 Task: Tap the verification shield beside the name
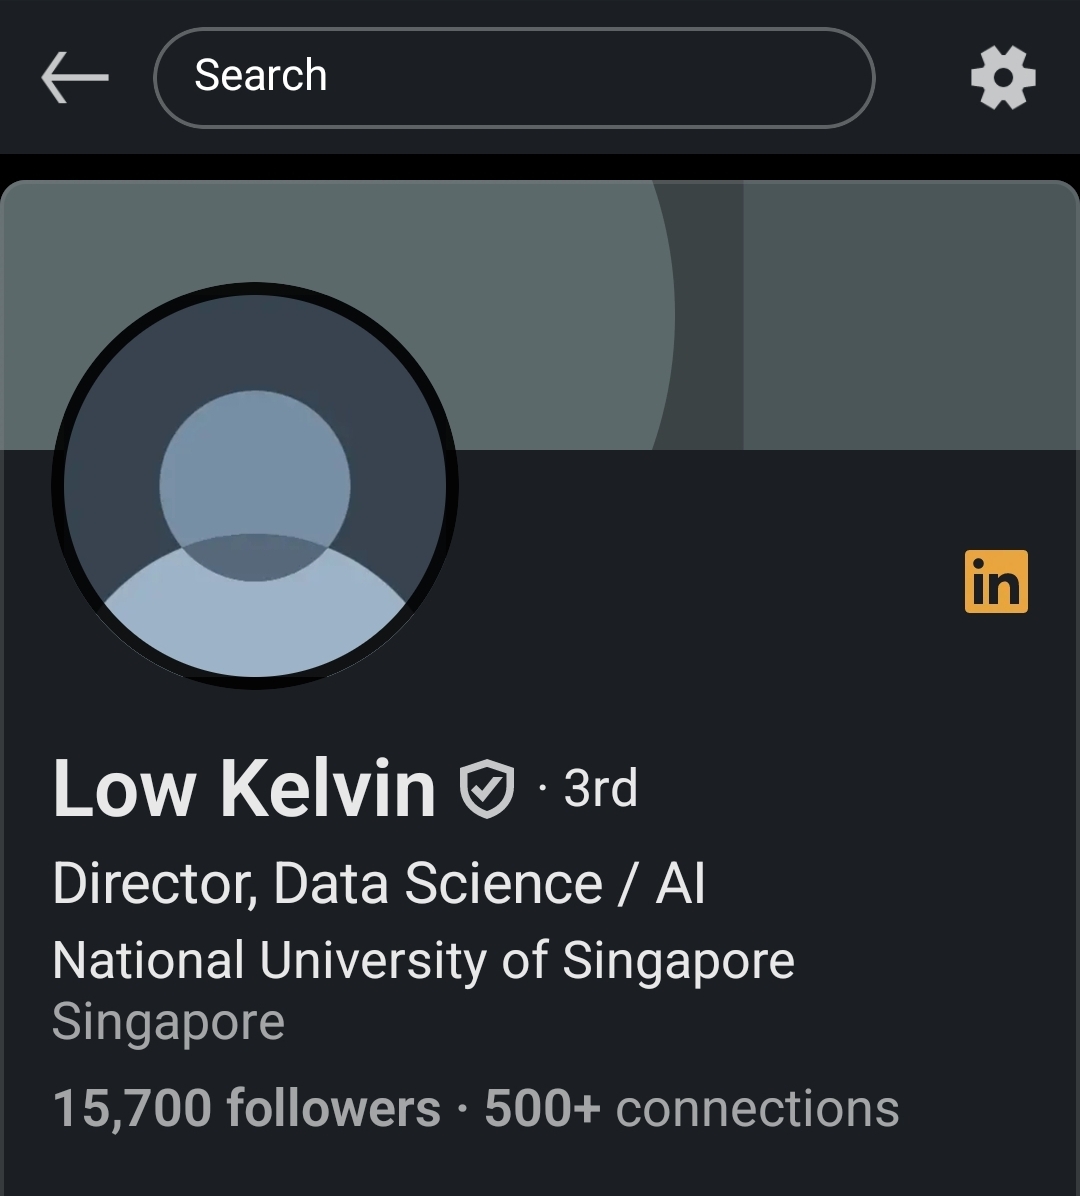pyautogui.click(x=487, y=789)
